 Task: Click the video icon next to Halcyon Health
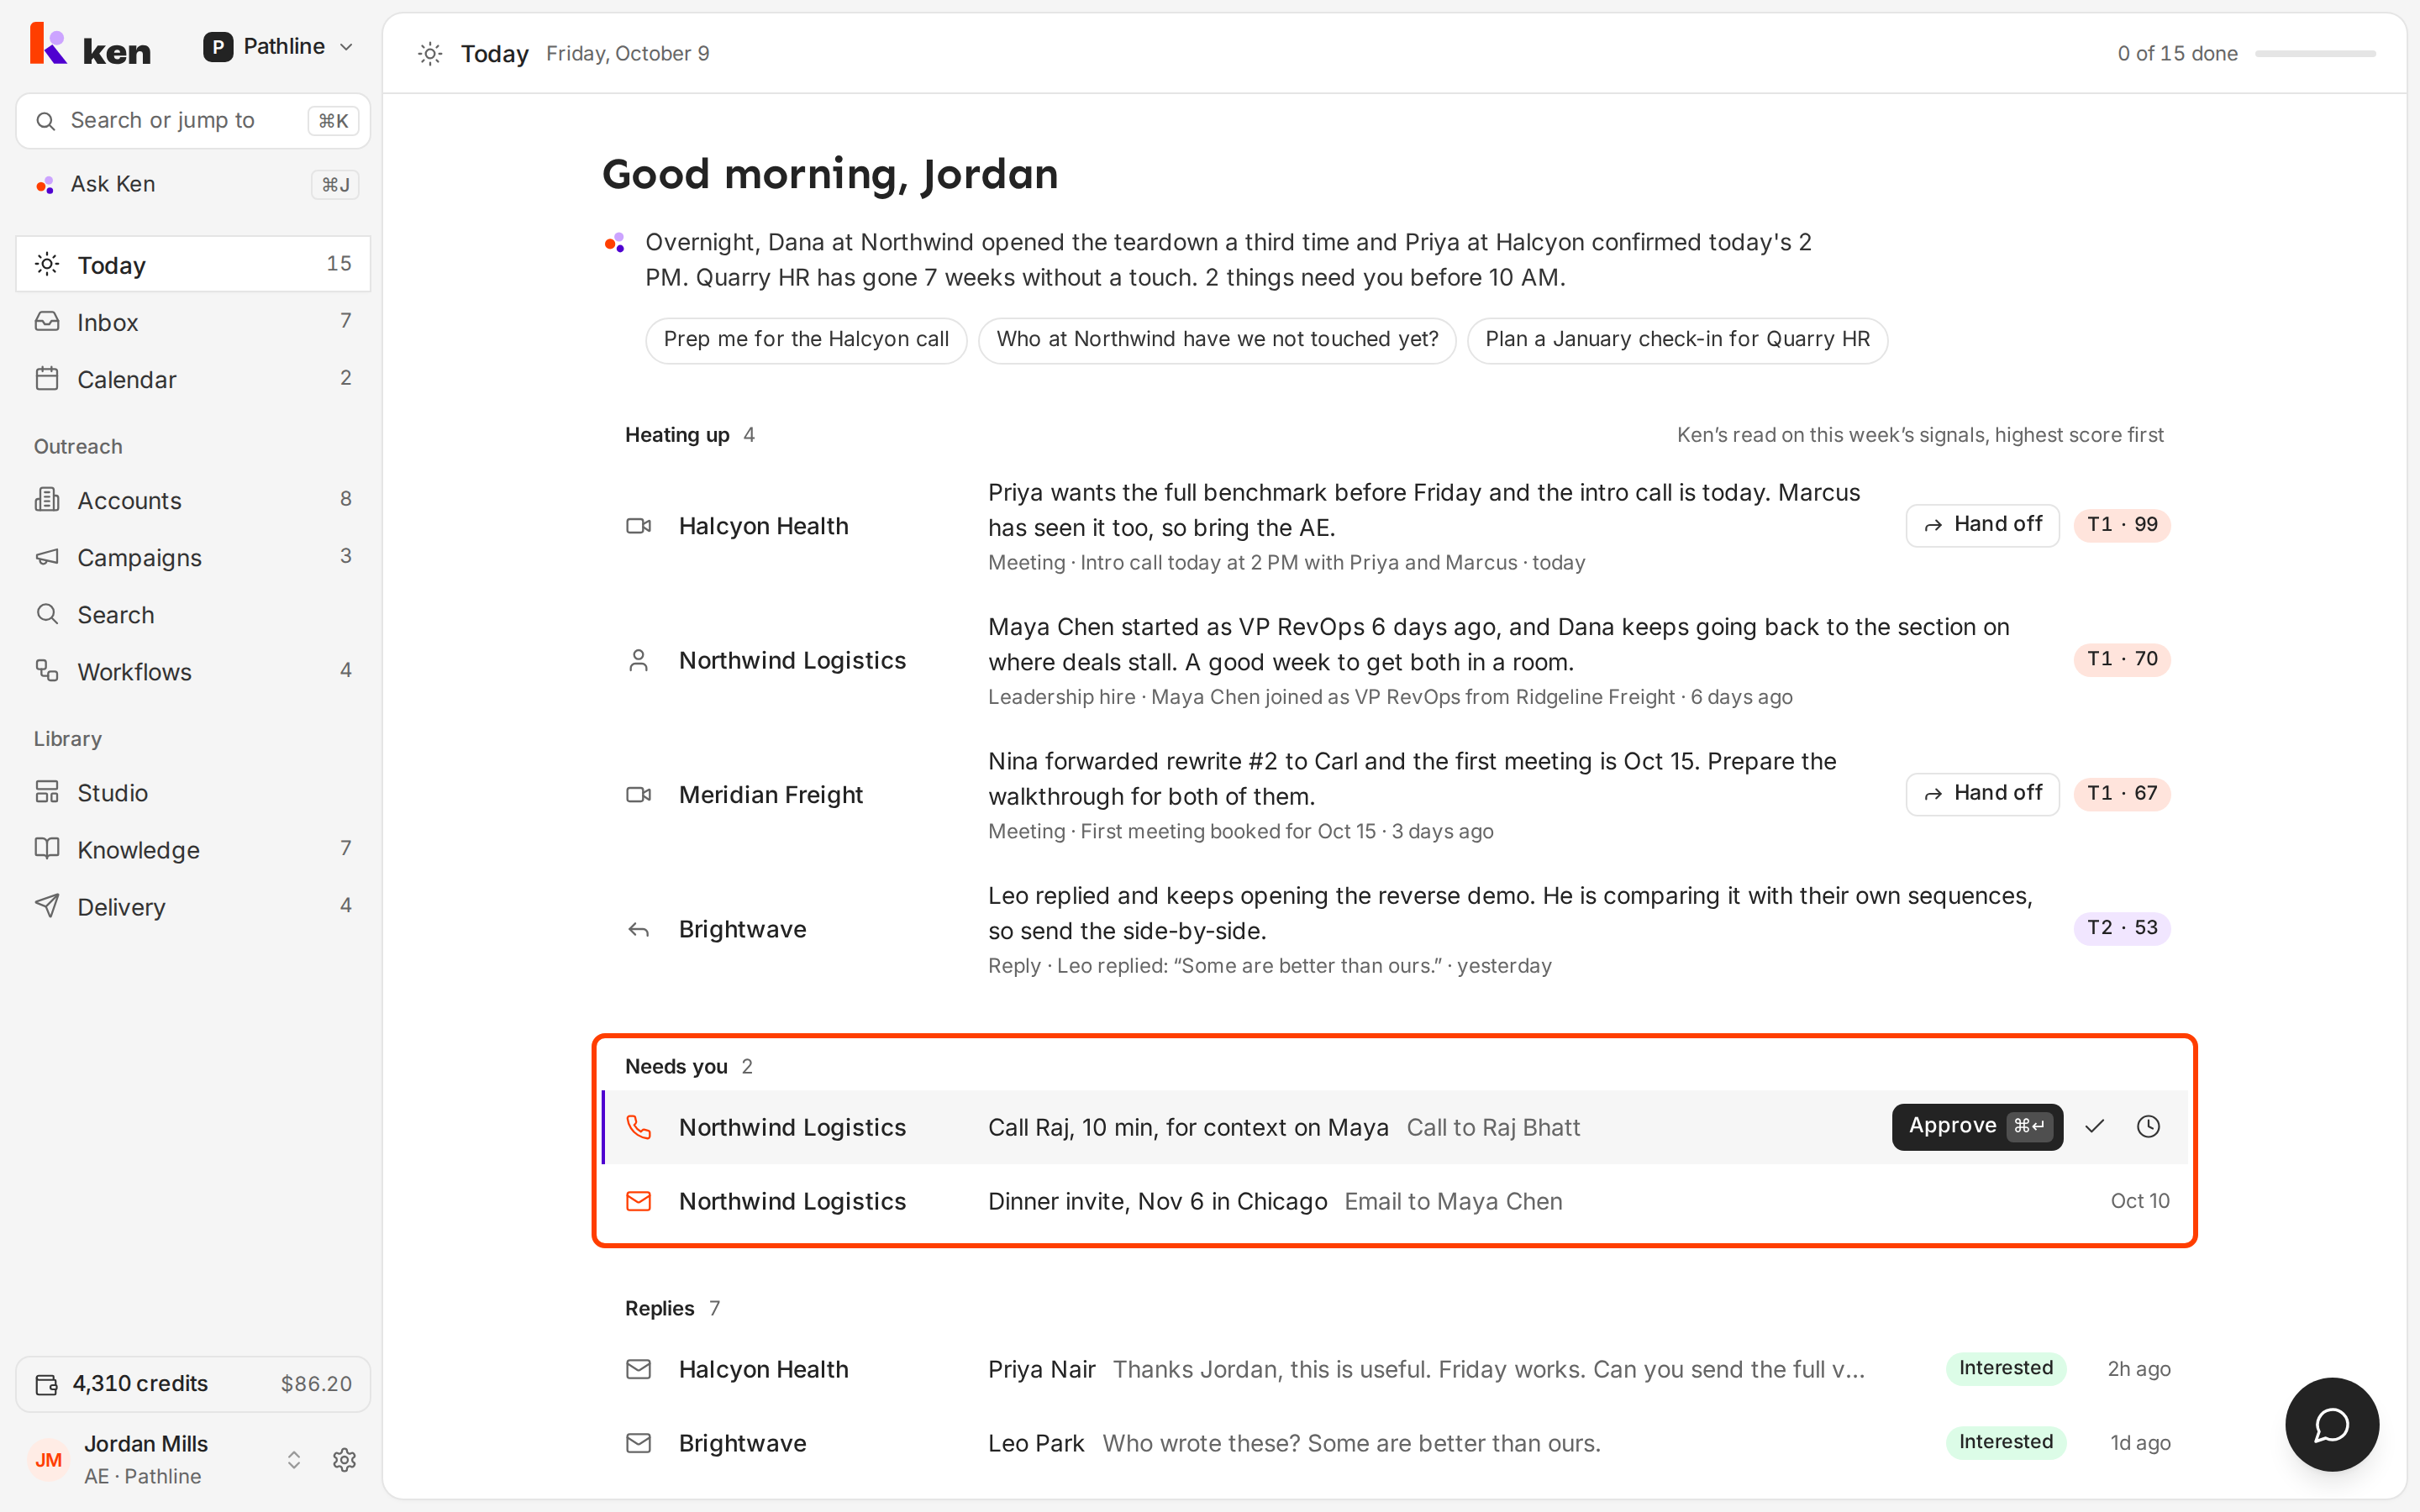click(x=638, y=526)
